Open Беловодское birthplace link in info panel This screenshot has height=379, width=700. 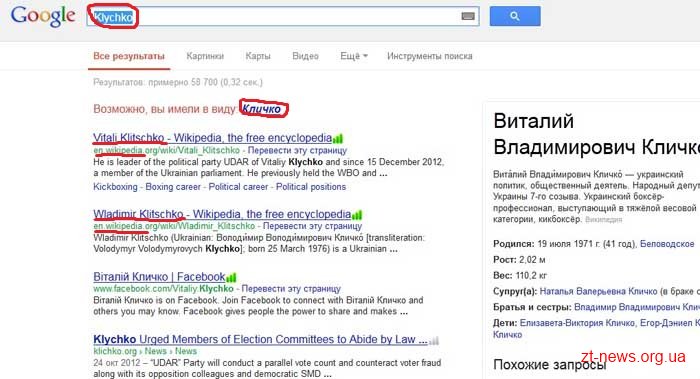pos(667,244)
